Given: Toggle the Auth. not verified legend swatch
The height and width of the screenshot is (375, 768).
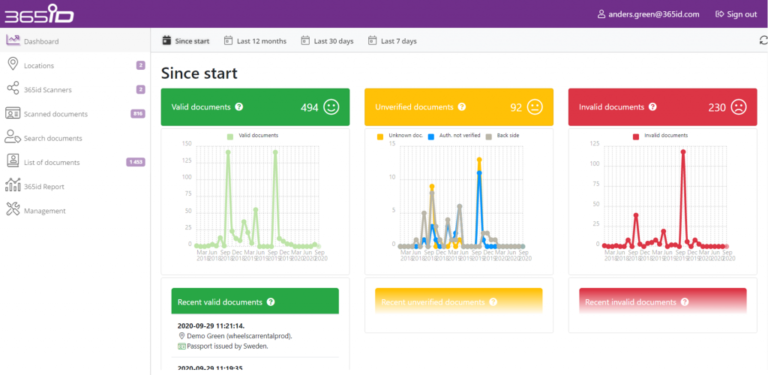Looking at the screenshot, I should click(x=431, y=137).
